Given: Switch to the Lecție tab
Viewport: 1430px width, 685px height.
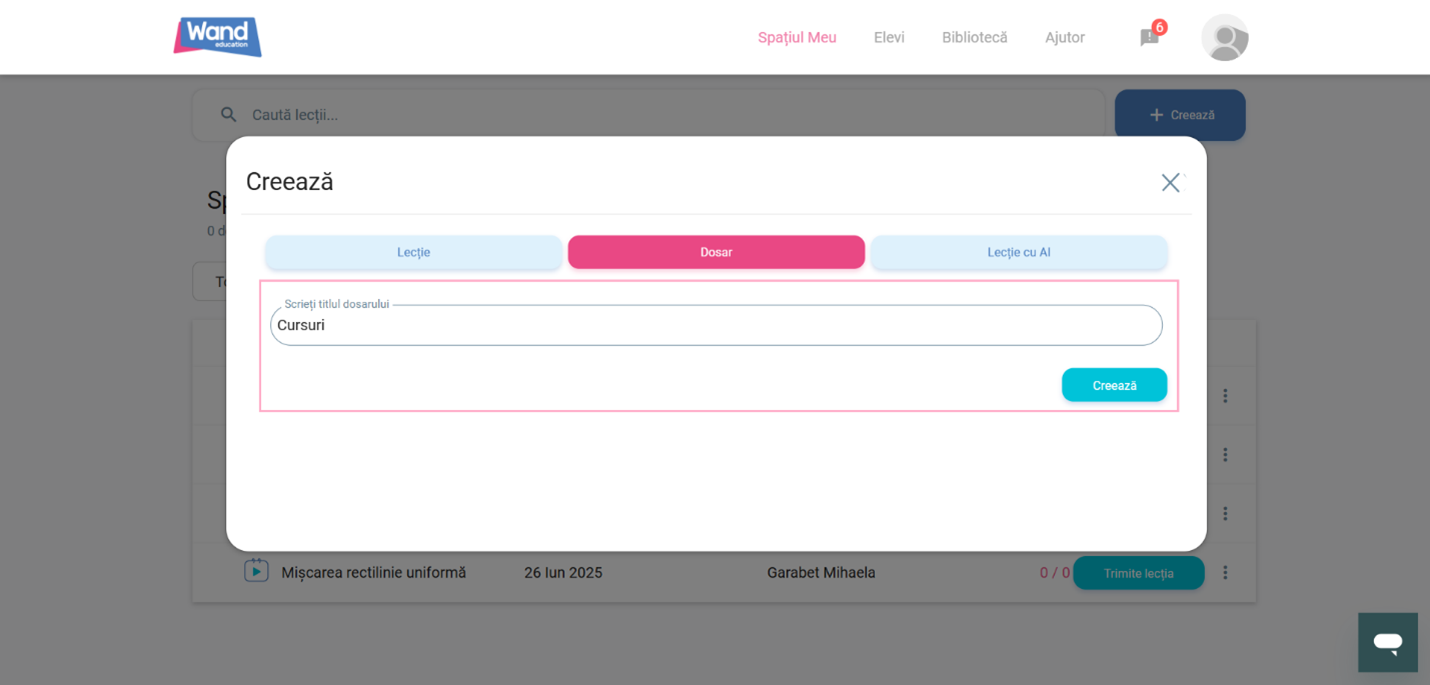Looking at the screenshot, I should (x=413, y=252).
